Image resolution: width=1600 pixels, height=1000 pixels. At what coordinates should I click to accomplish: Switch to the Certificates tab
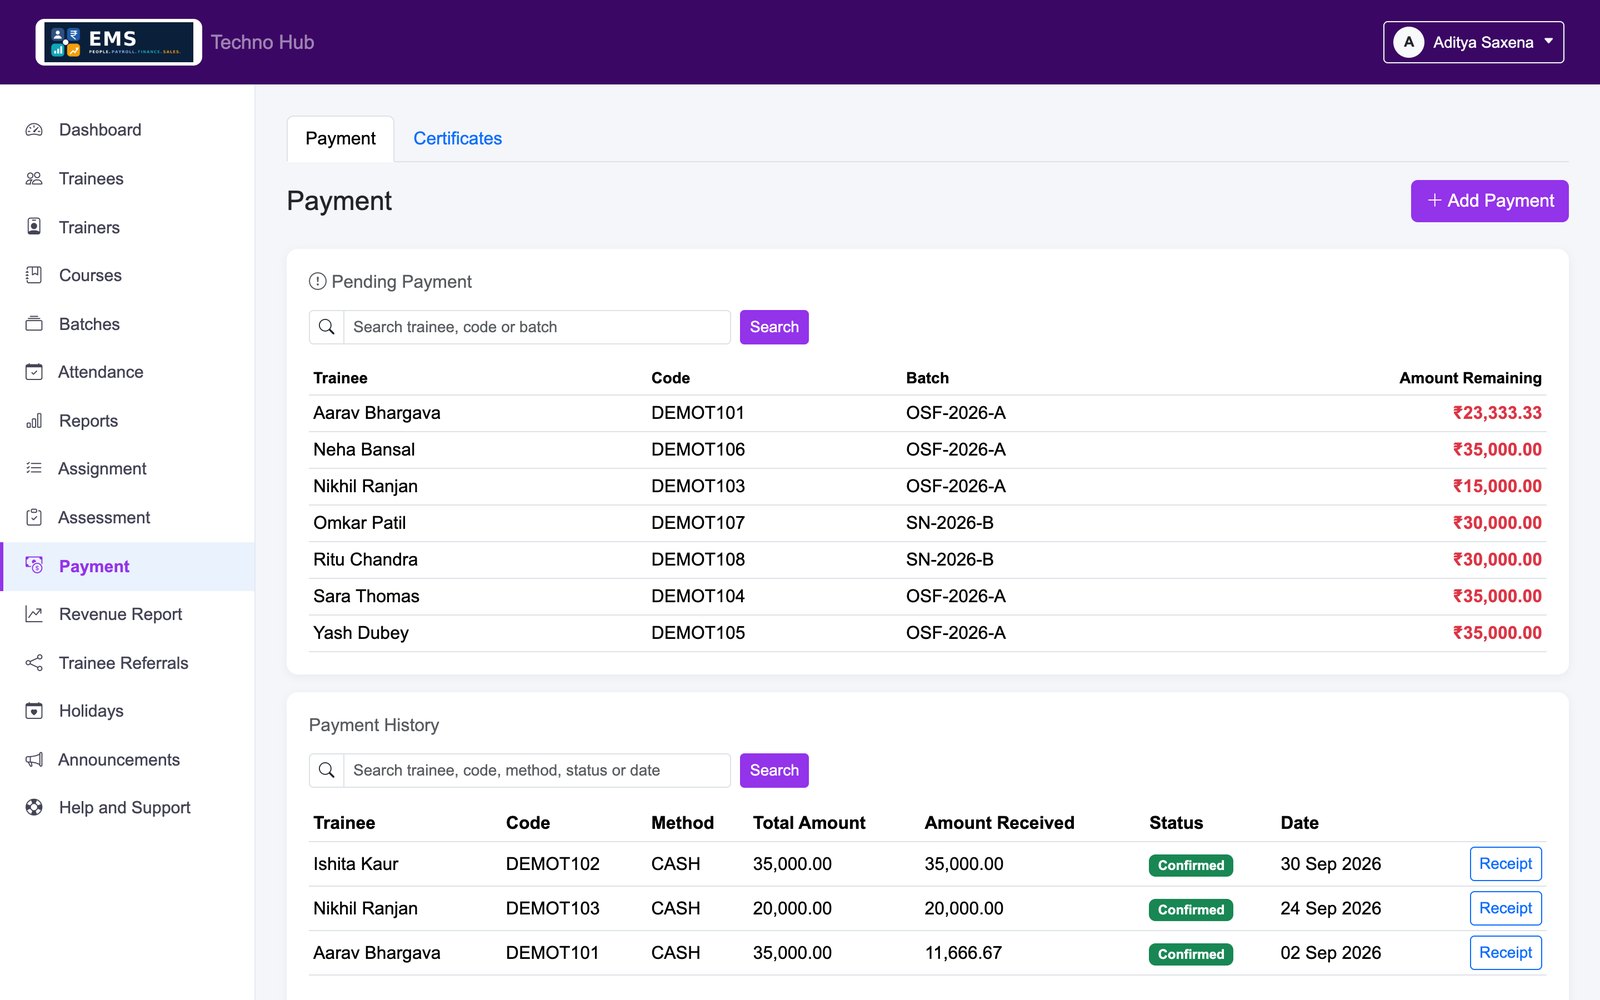(457, 139)
